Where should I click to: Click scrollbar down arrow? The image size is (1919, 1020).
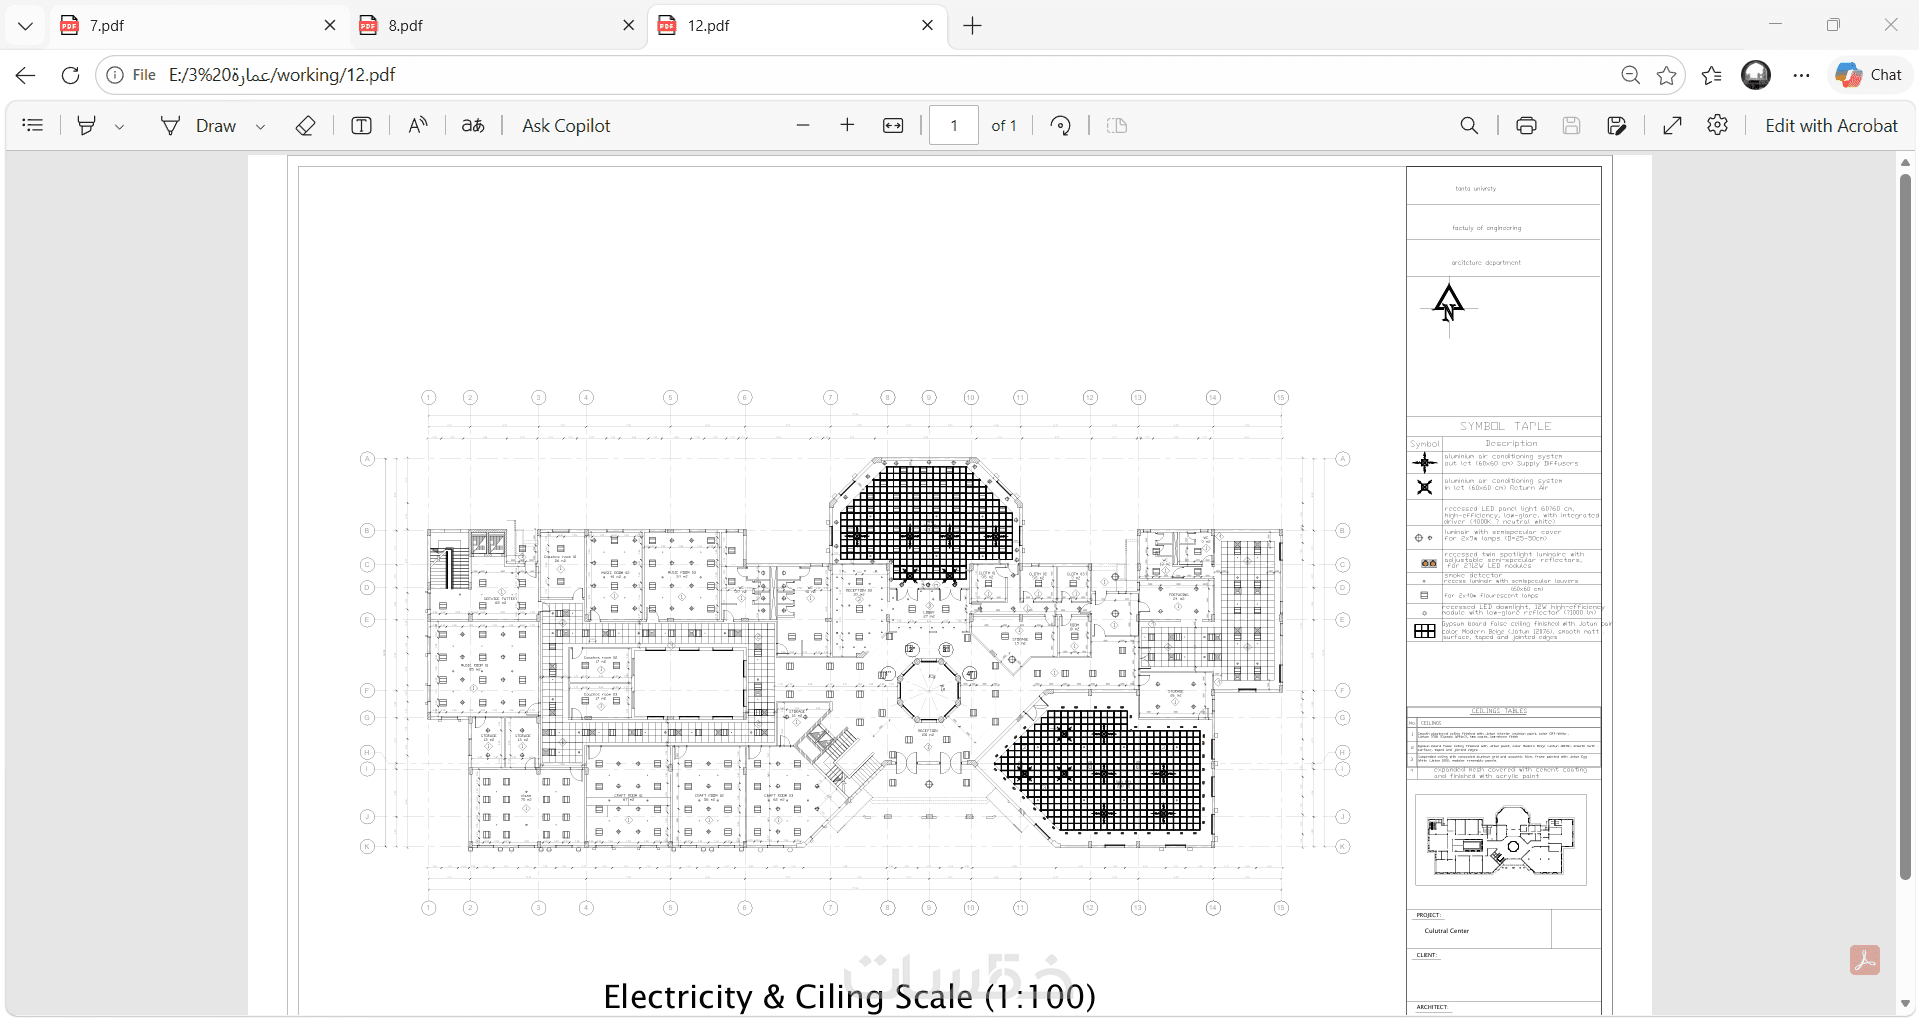pos(1905,1004)
